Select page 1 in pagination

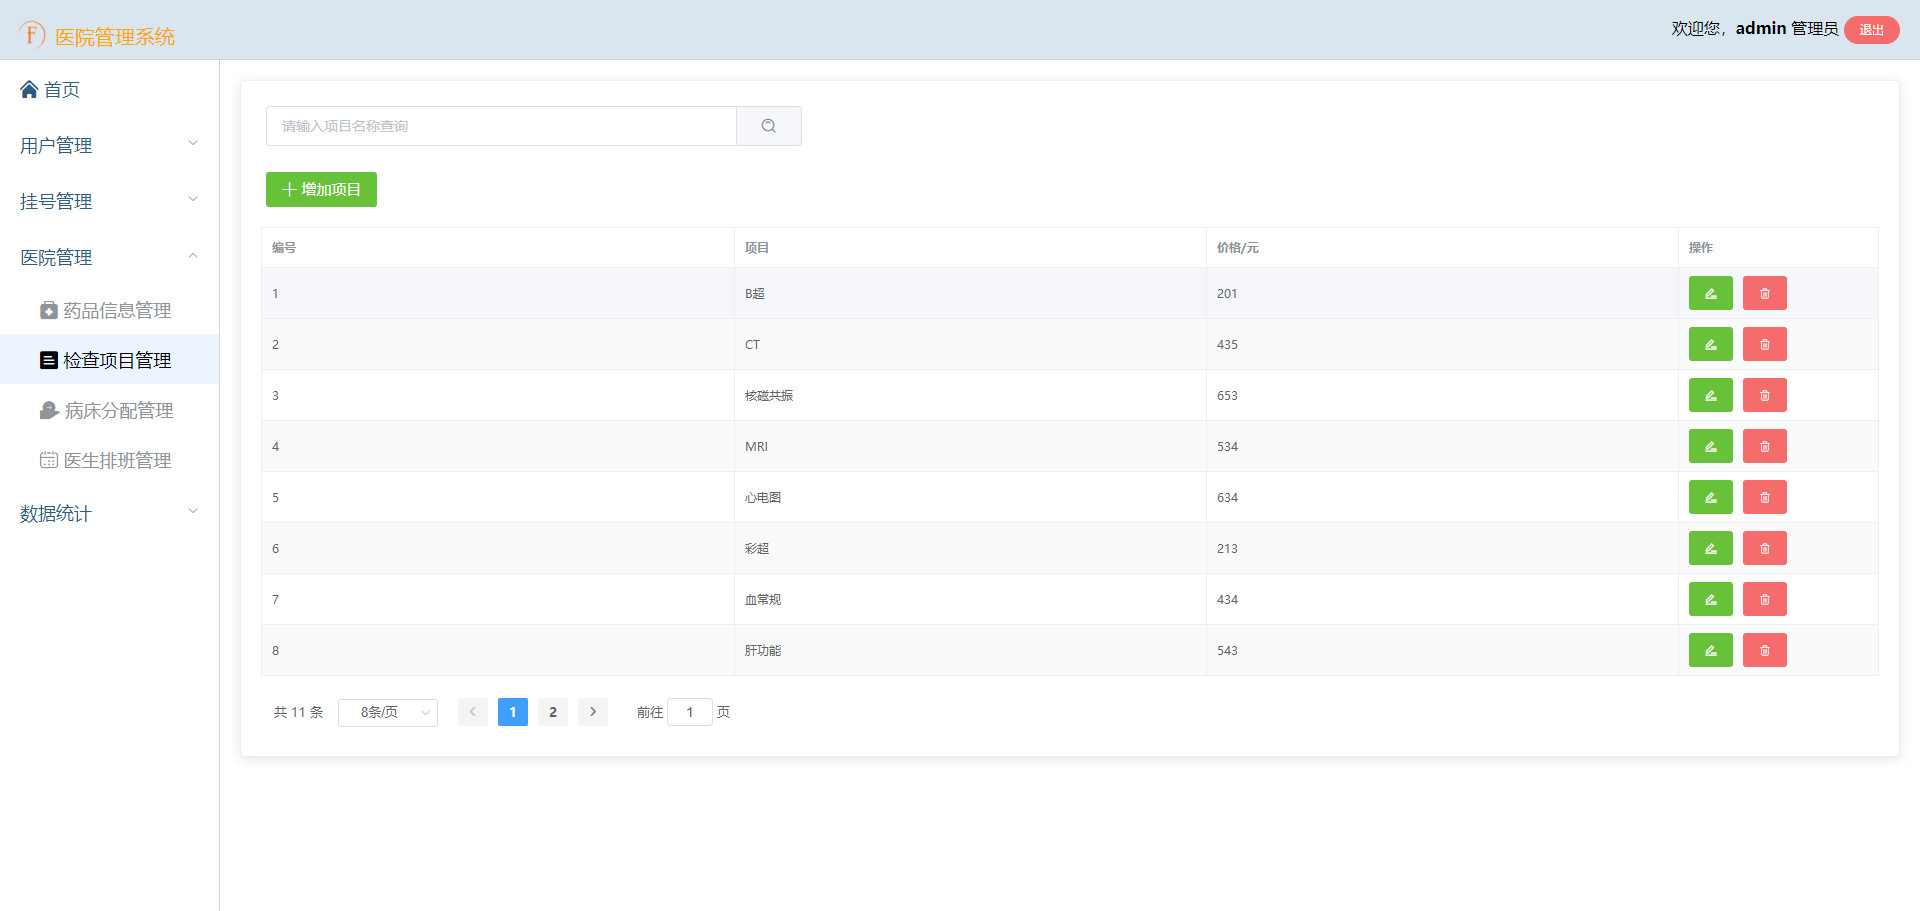click(x=513, y=712)
